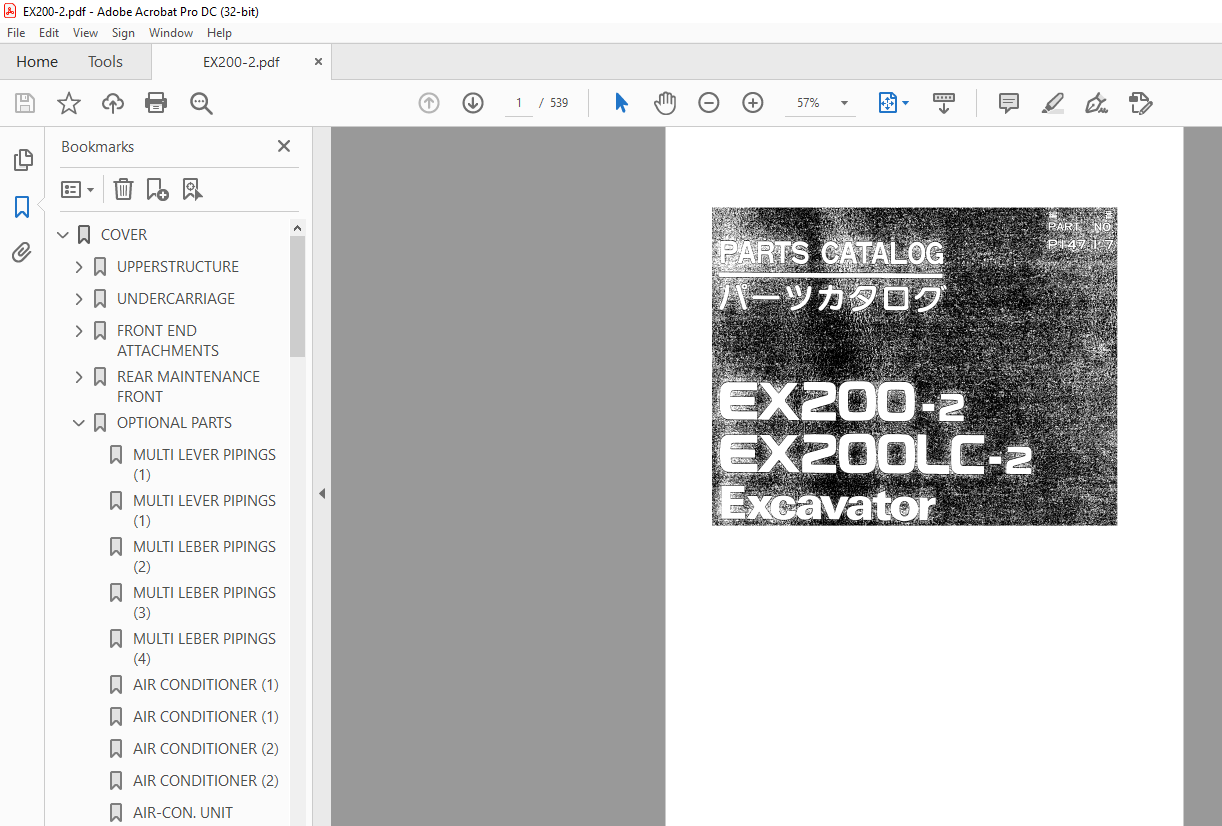This screenshot has width=1222, height=826.
Task: Expand FRONT END ATTACHMENTS bookmark
Action: pyautogui.click(x=79, y=331)
